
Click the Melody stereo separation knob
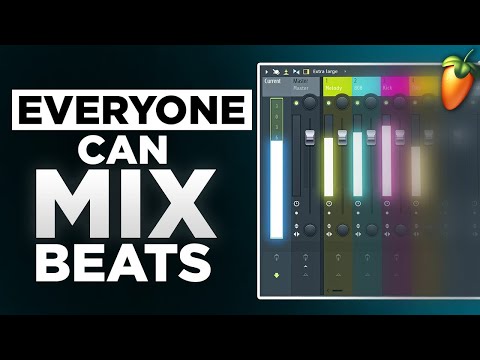[x=343, y=229]
